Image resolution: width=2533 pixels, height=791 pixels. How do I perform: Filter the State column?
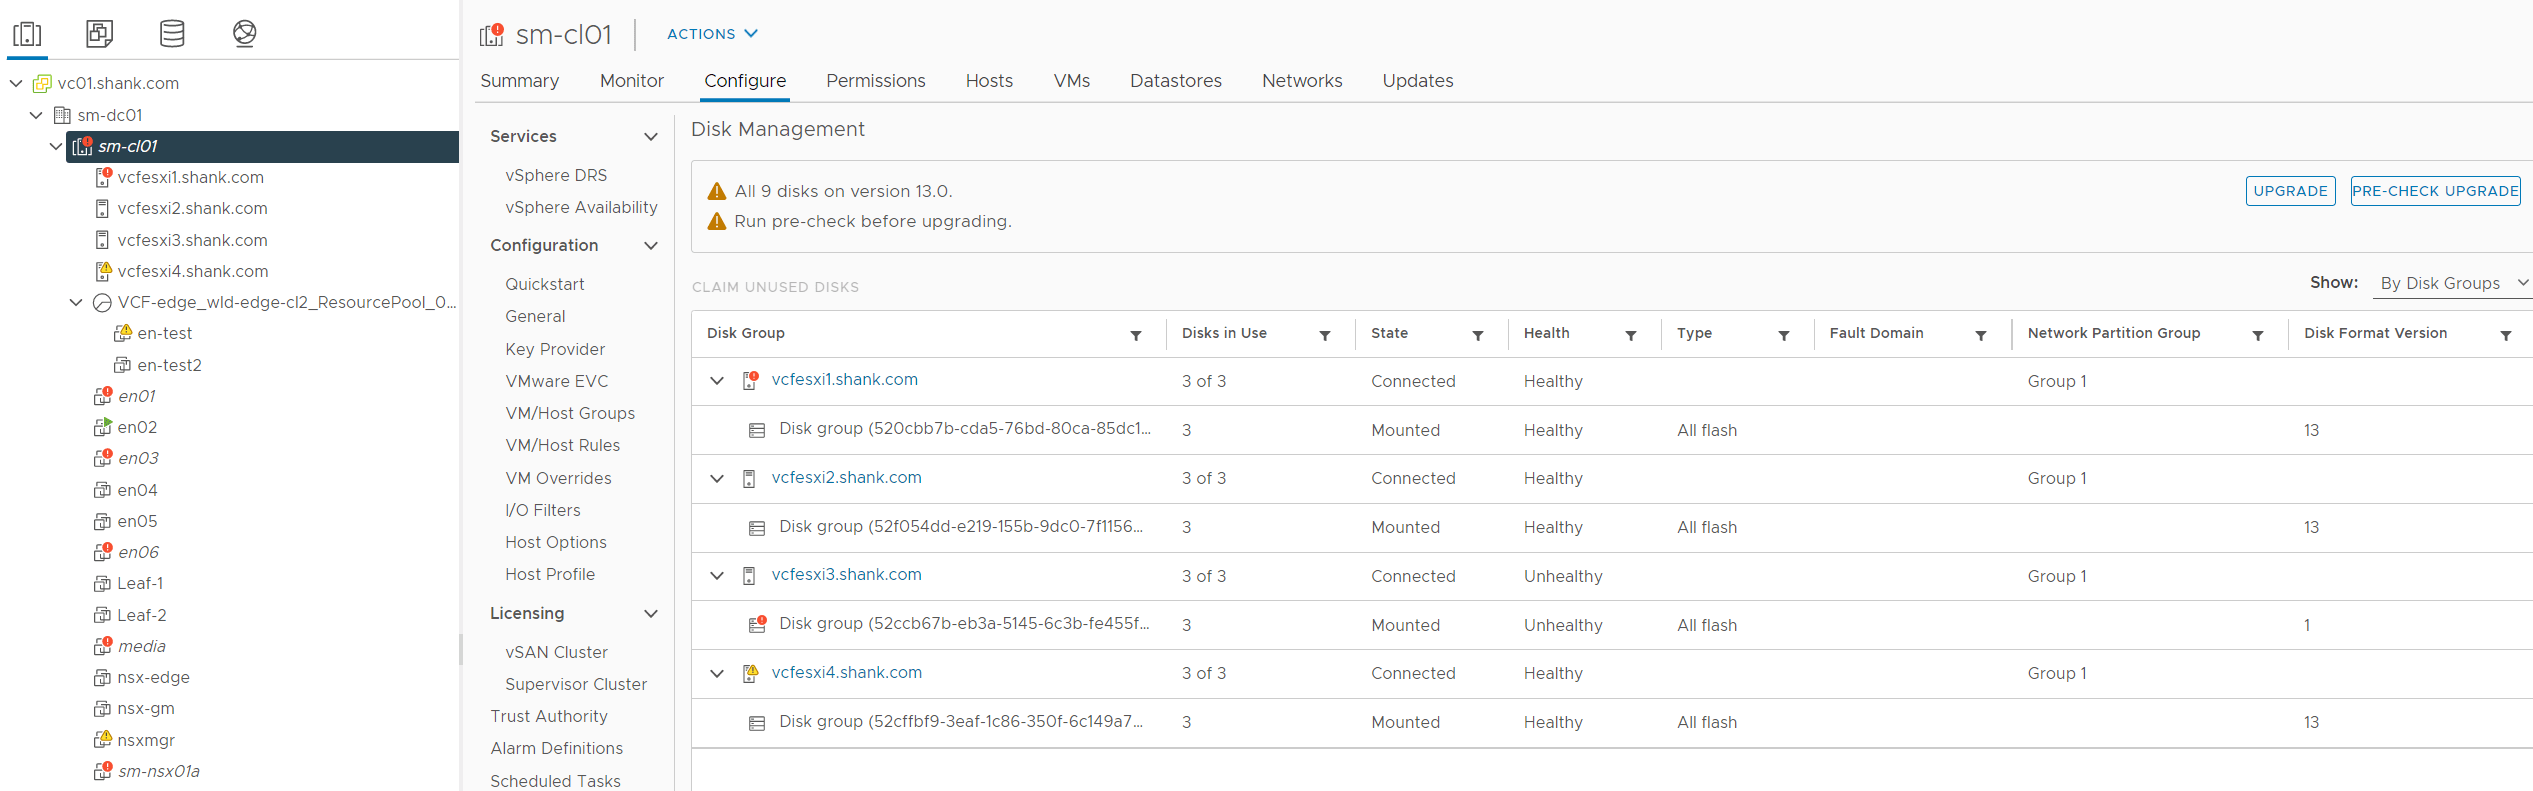1478,335
